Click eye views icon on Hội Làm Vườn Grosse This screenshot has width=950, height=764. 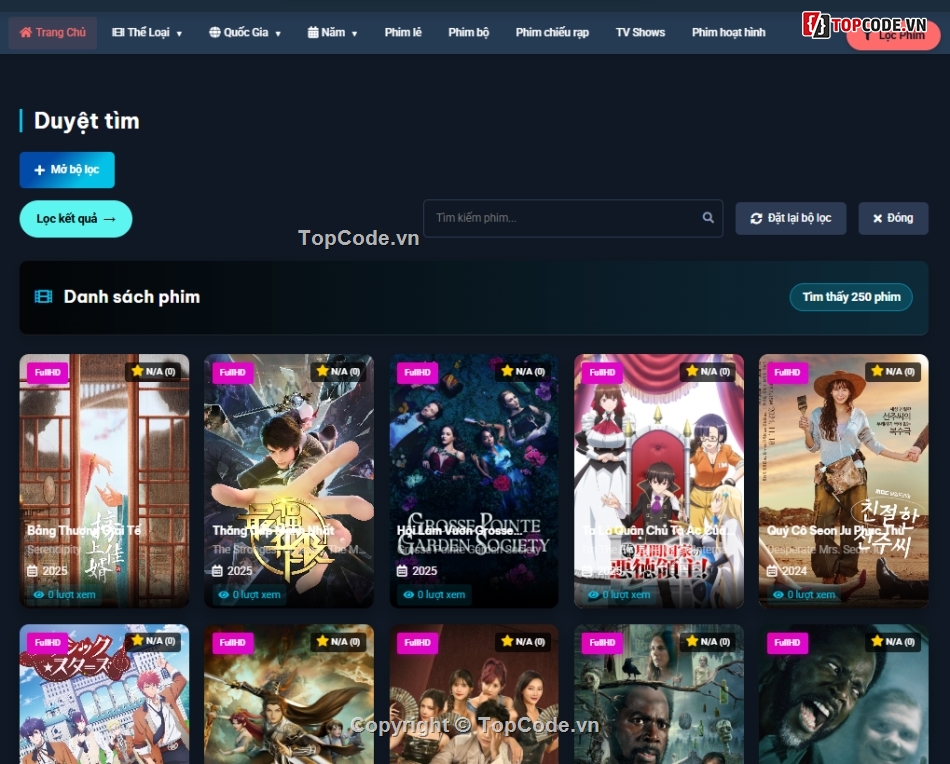[408, 595]
